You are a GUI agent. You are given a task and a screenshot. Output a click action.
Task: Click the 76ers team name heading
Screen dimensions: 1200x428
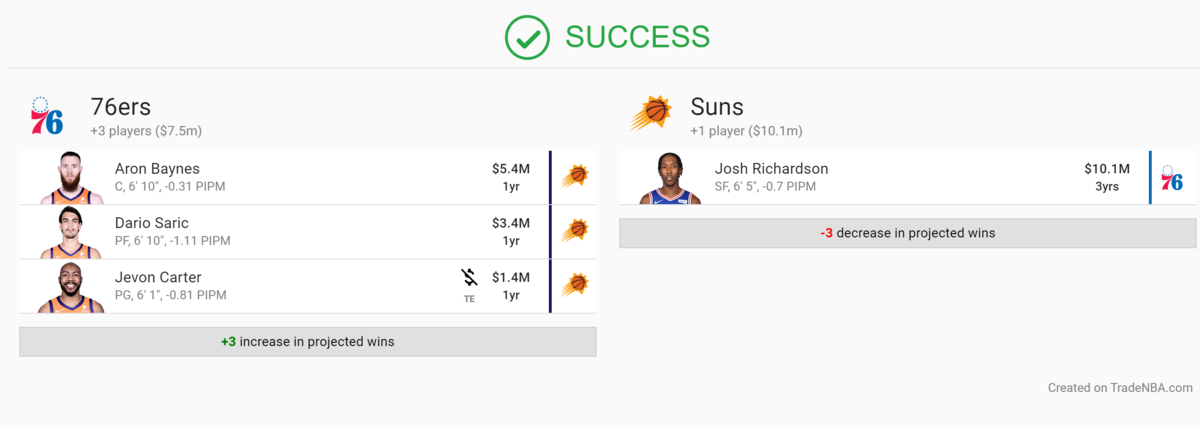click(121, 107)
